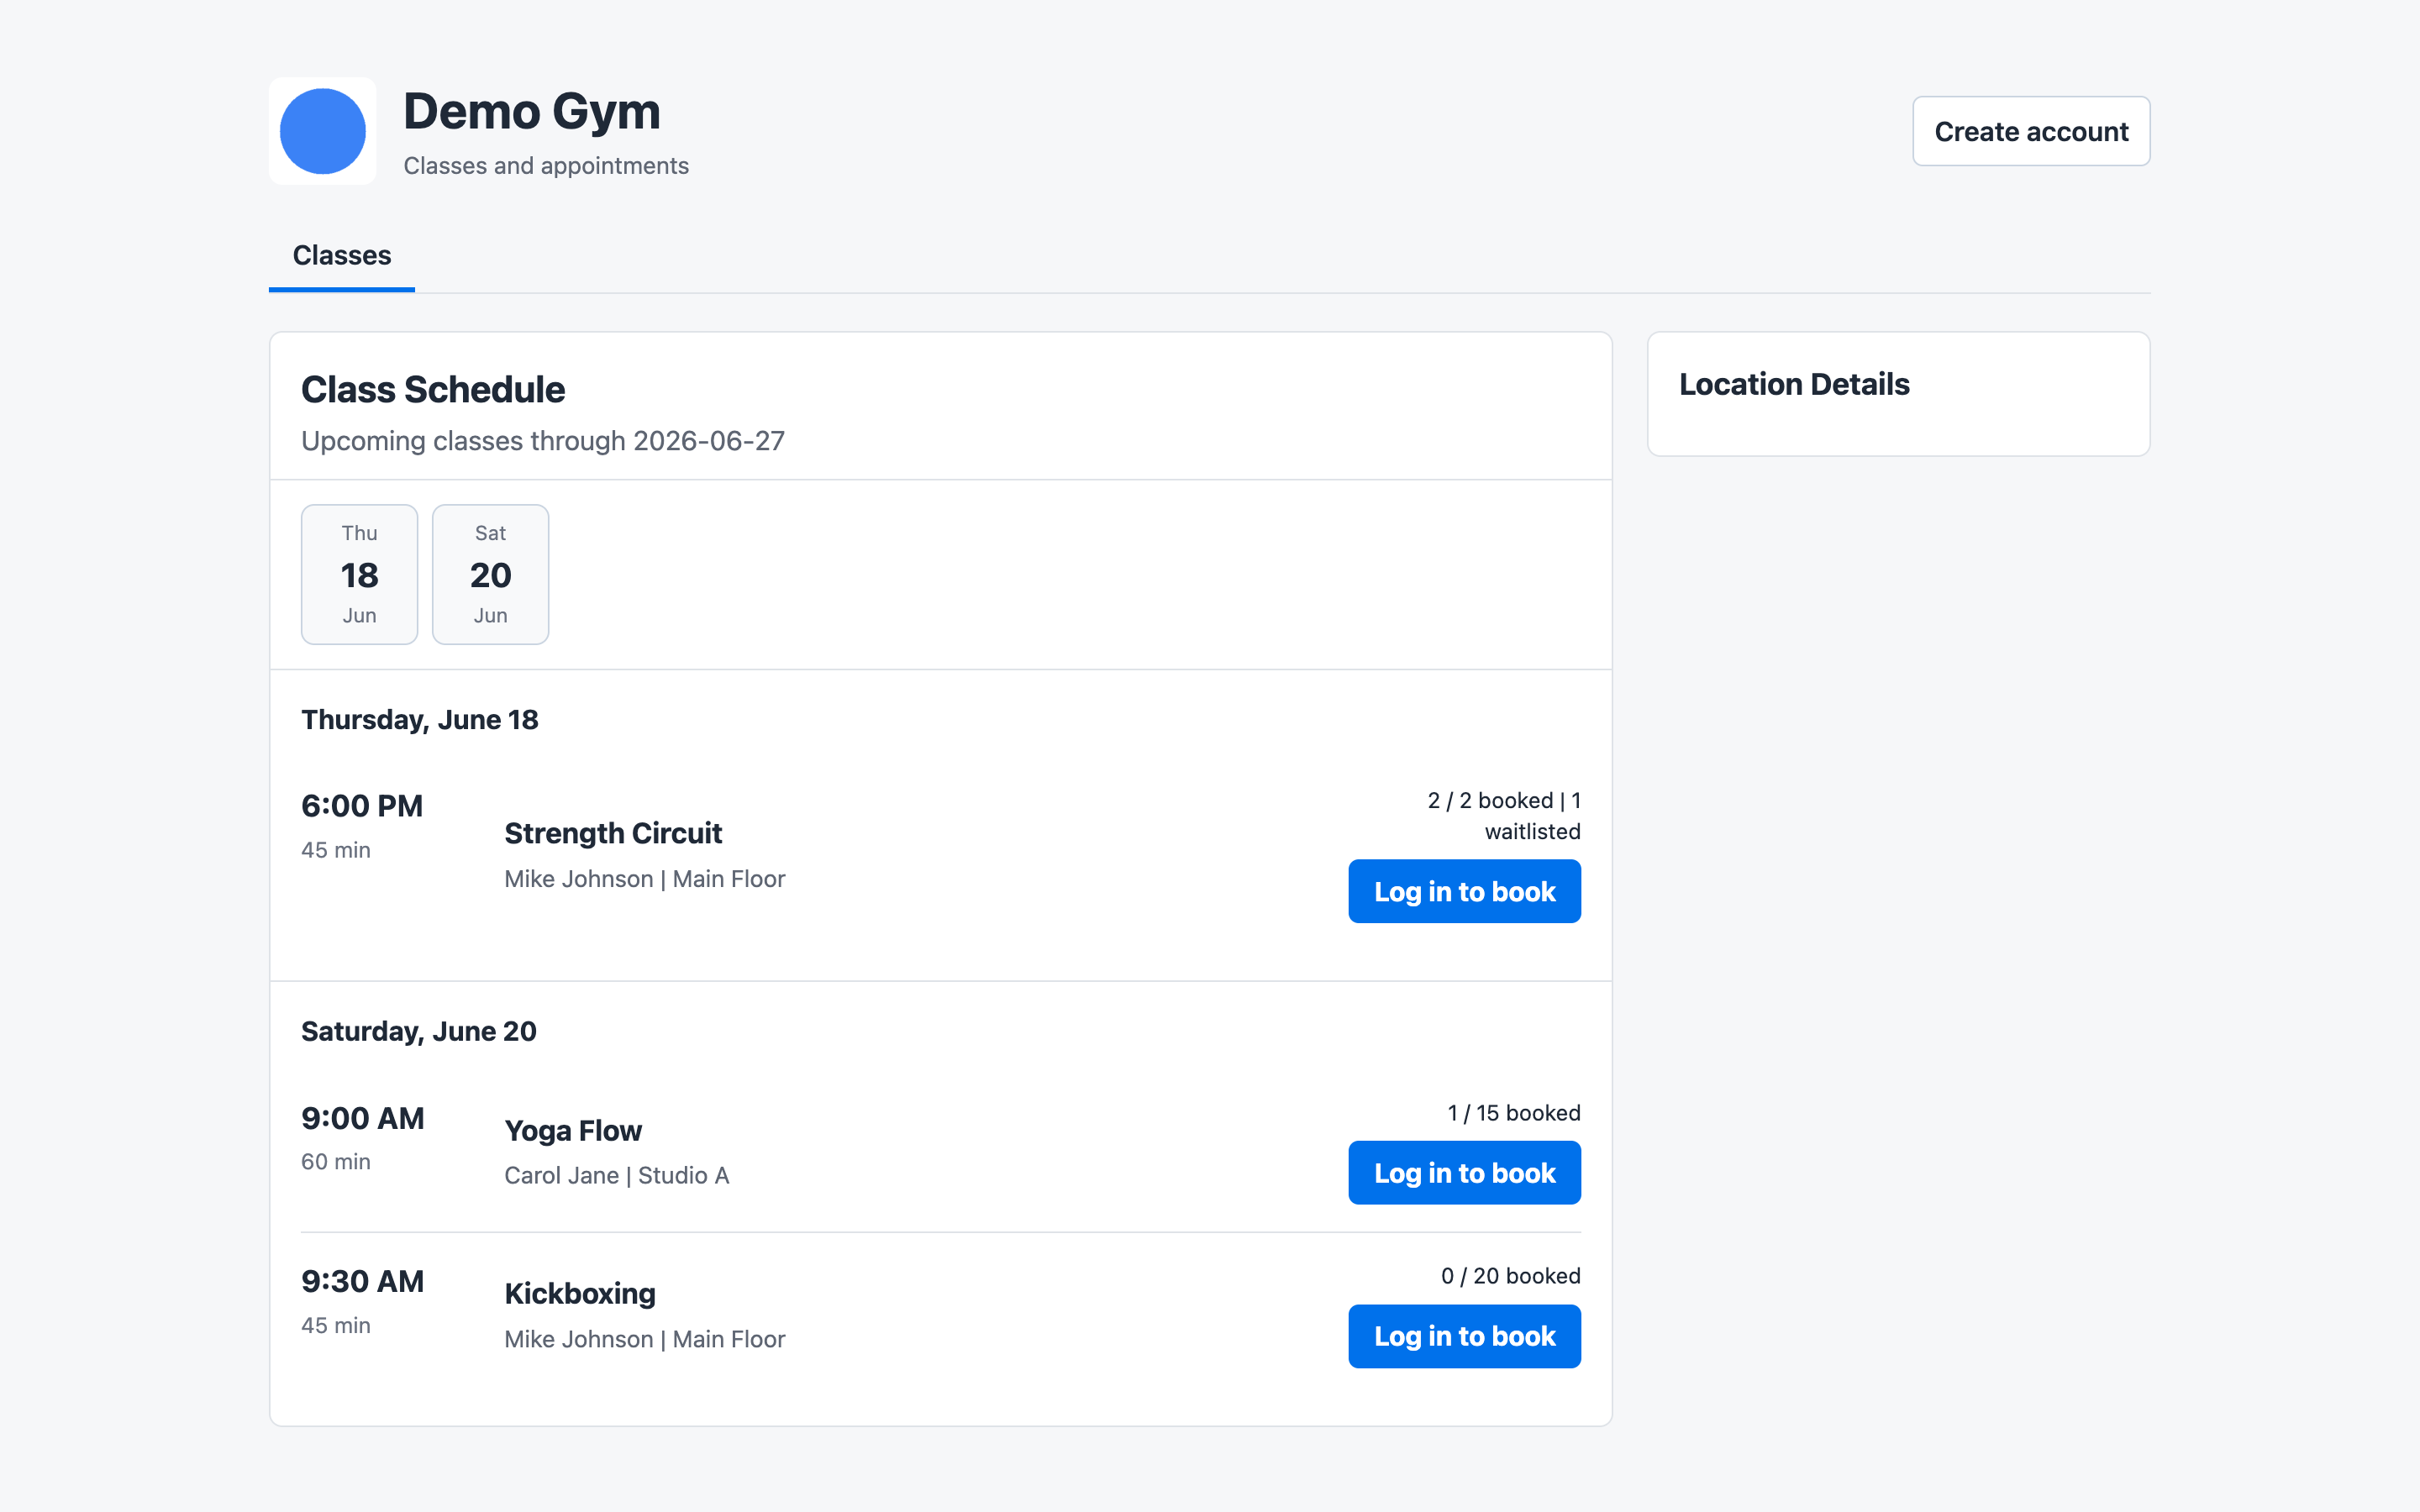Click the Thursday, June 18 heading

tap(420, 720)
